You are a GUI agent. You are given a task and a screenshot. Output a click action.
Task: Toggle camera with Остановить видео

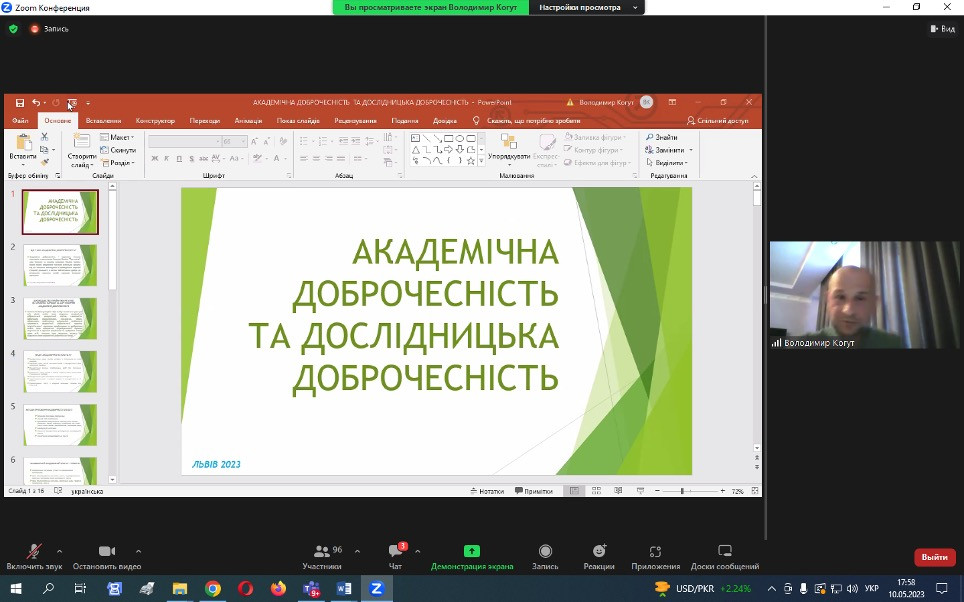(107, 552)
